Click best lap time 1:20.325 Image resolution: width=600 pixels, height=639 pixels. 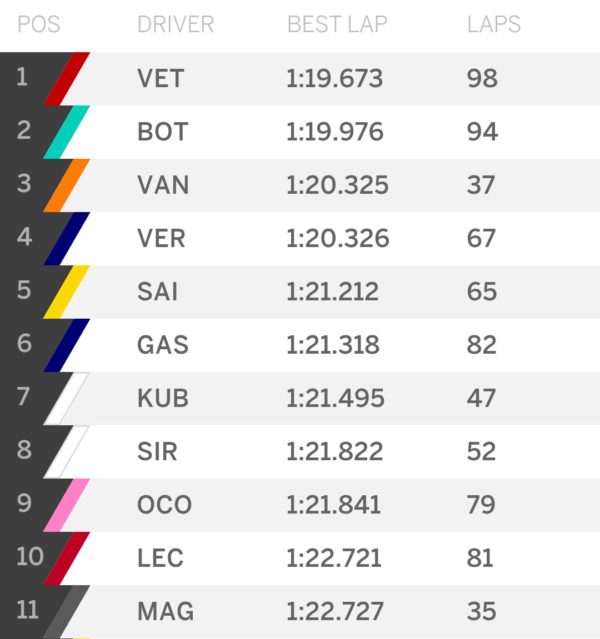pos(337,185)
